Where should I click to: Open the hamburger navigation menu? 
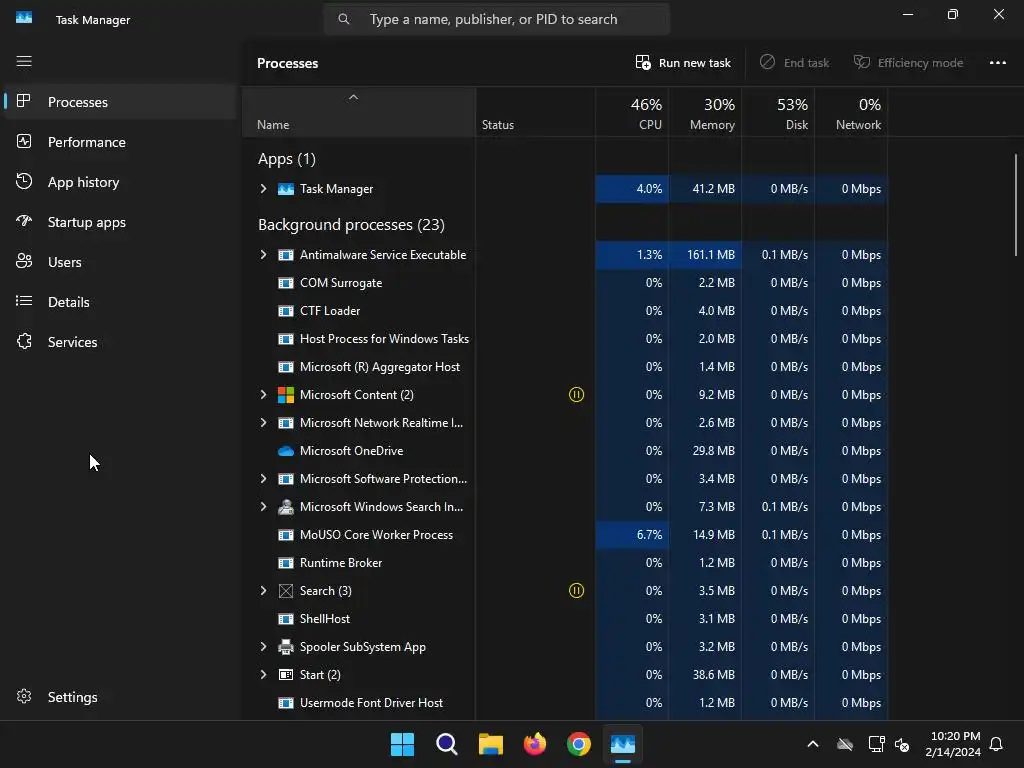click(x=24, y=61)
